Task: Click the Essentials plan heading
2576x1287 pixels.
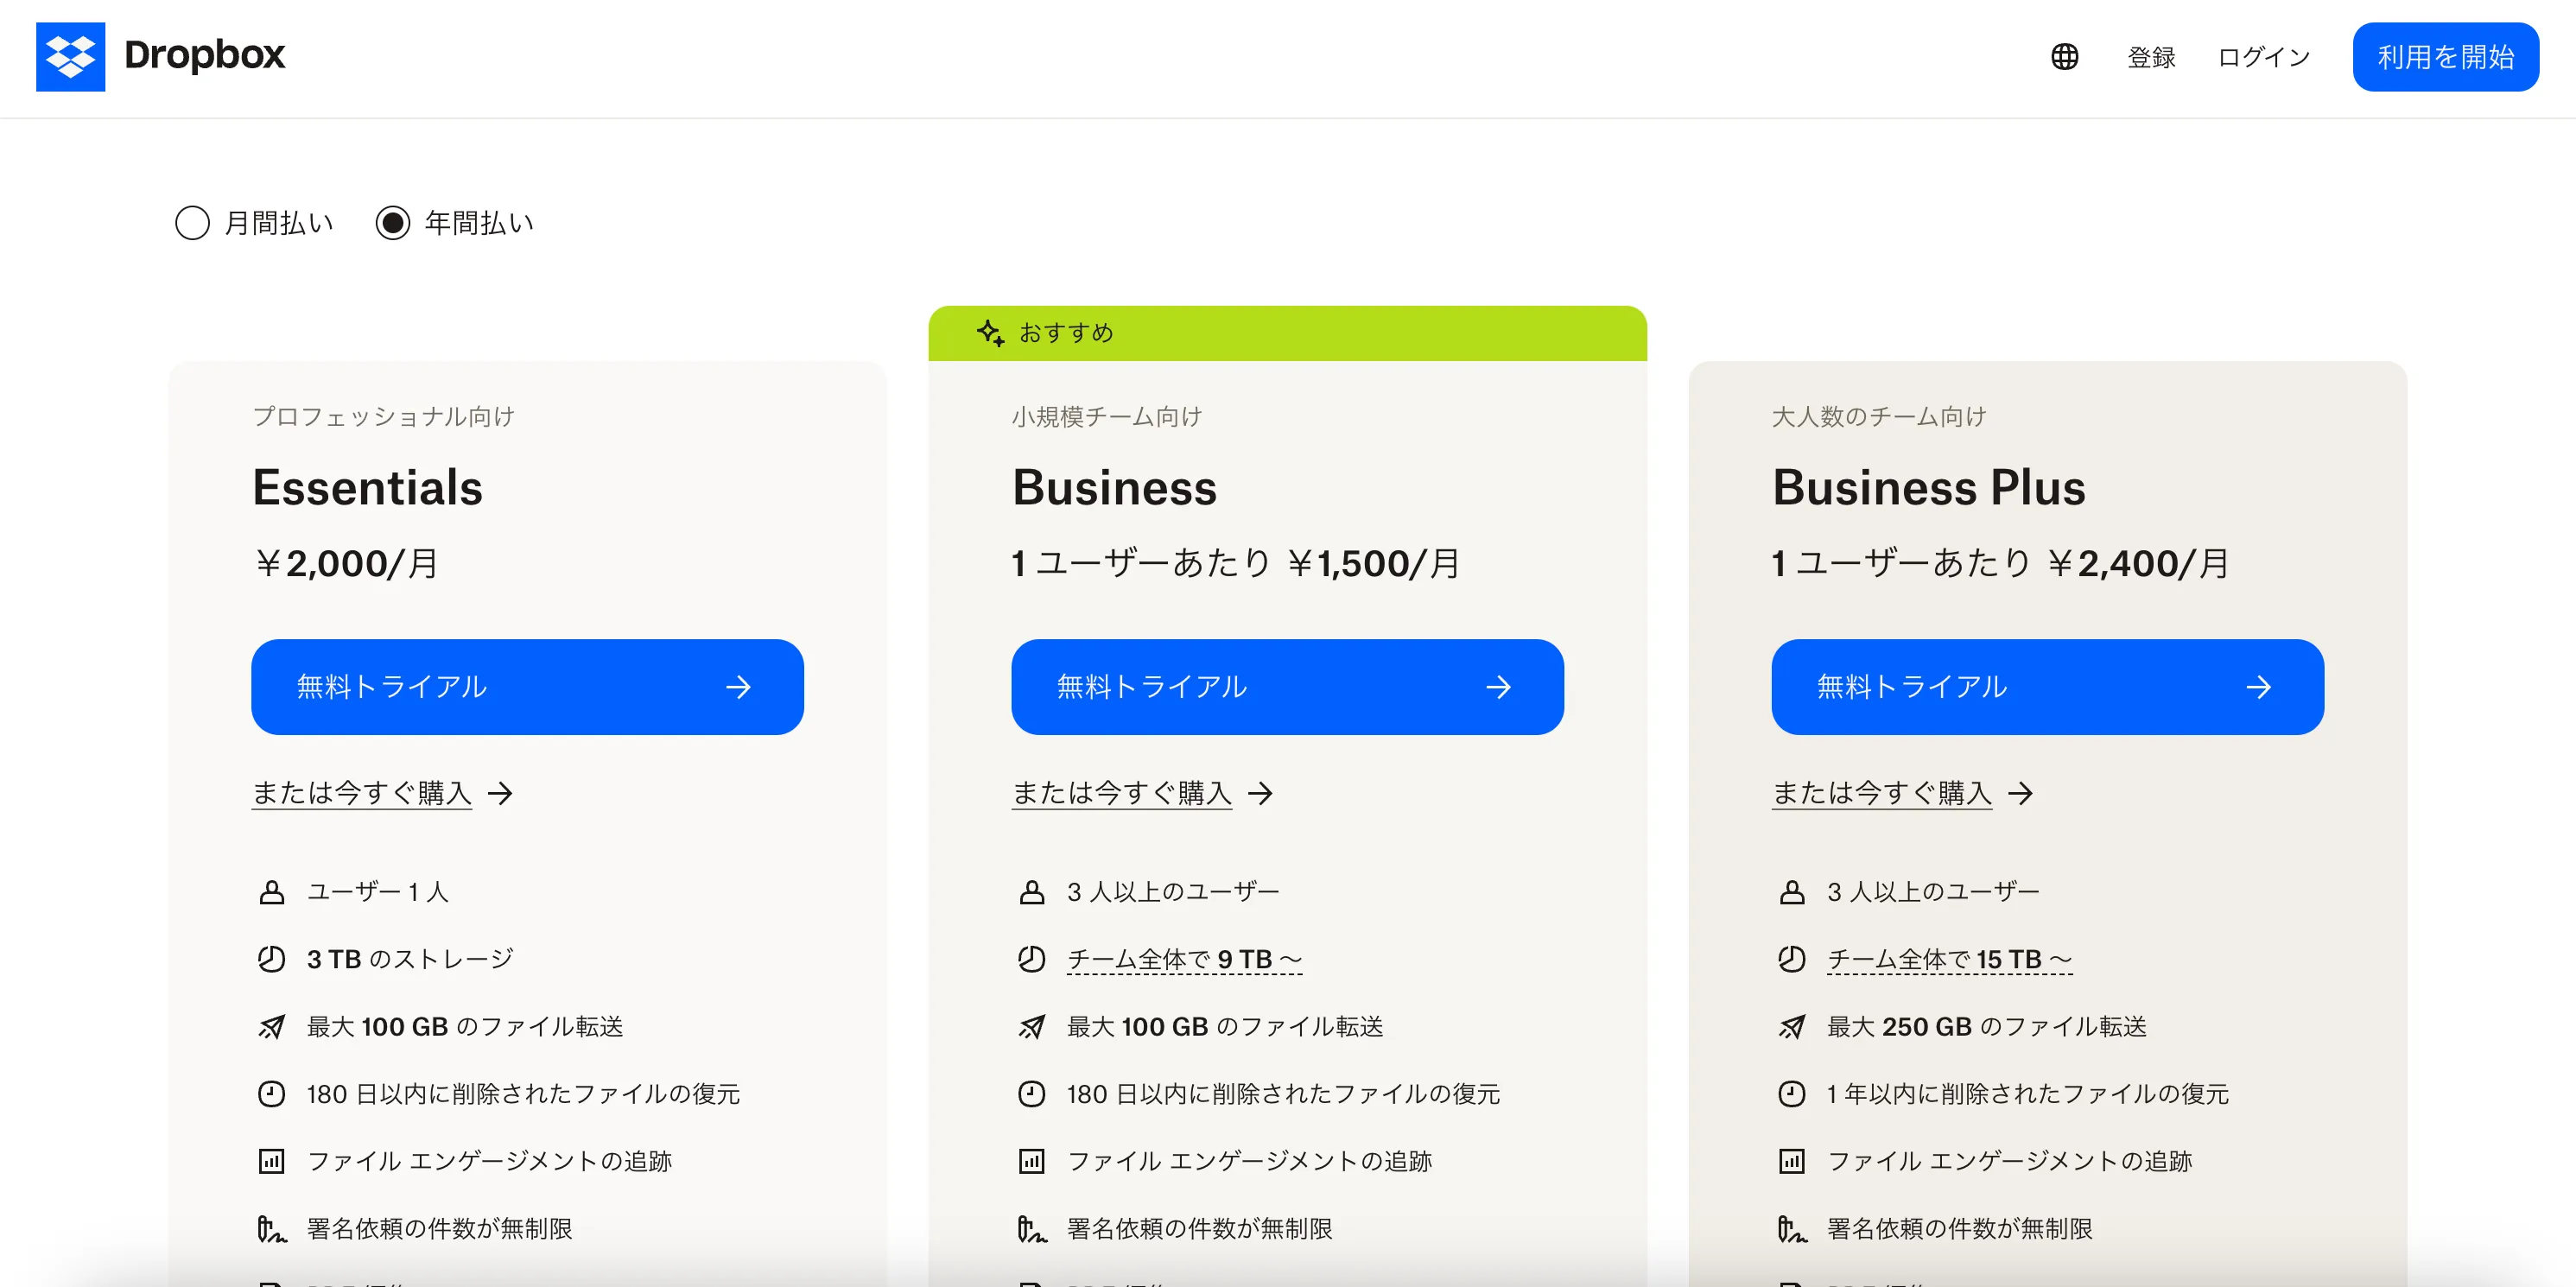Action: [367, 487]
